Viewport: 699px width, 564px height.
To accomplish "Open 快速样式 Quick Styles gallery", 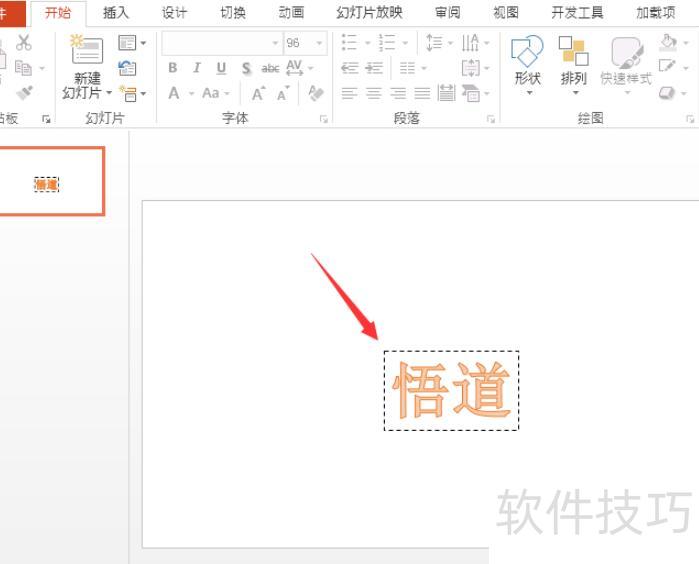I will tap(626, 65).
